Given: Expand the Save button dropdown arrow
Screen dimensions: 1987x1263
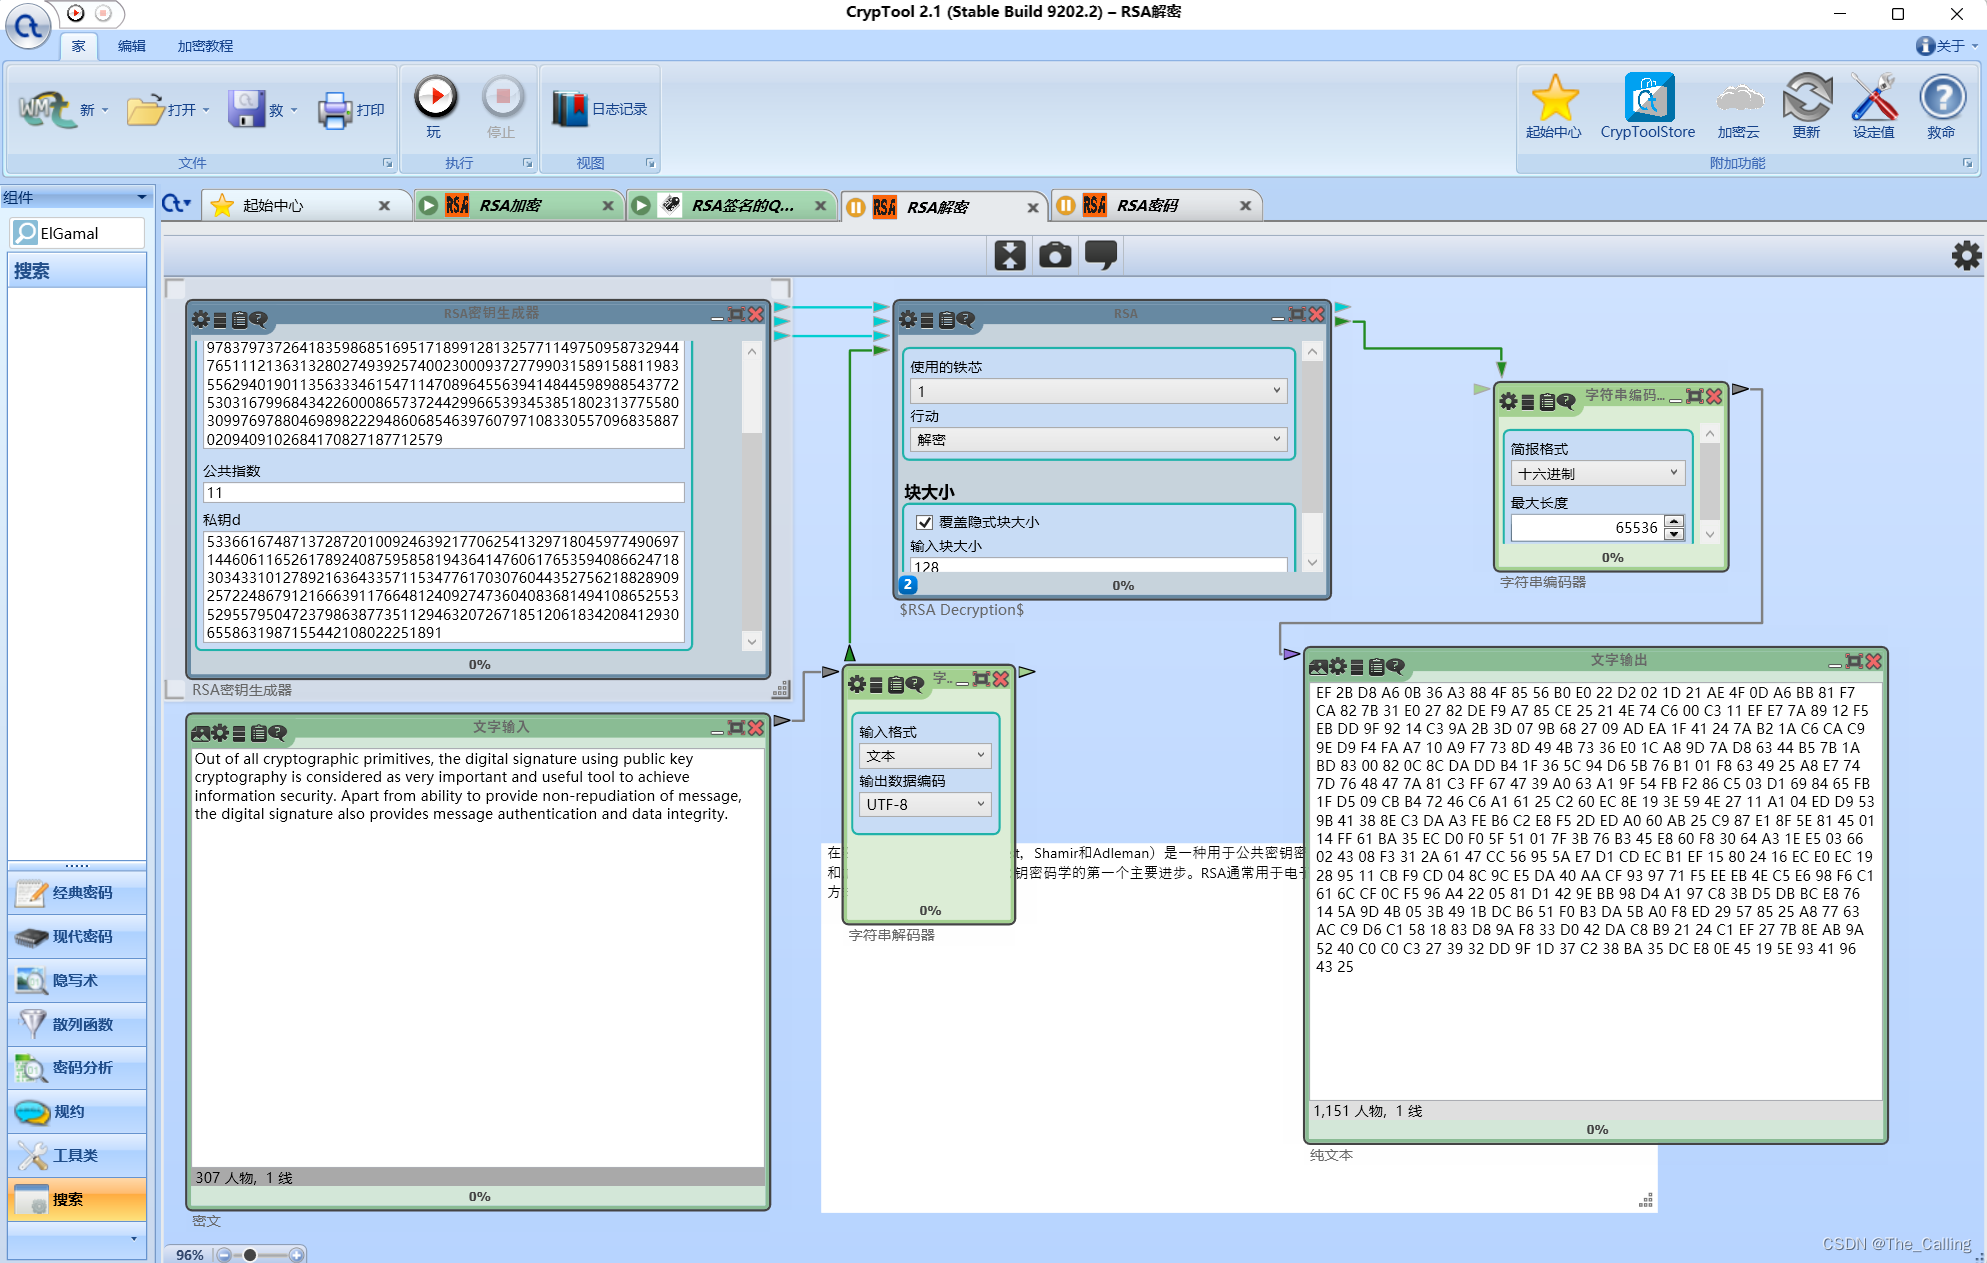Looking at the screenshot, I should (x=294, y=110).
